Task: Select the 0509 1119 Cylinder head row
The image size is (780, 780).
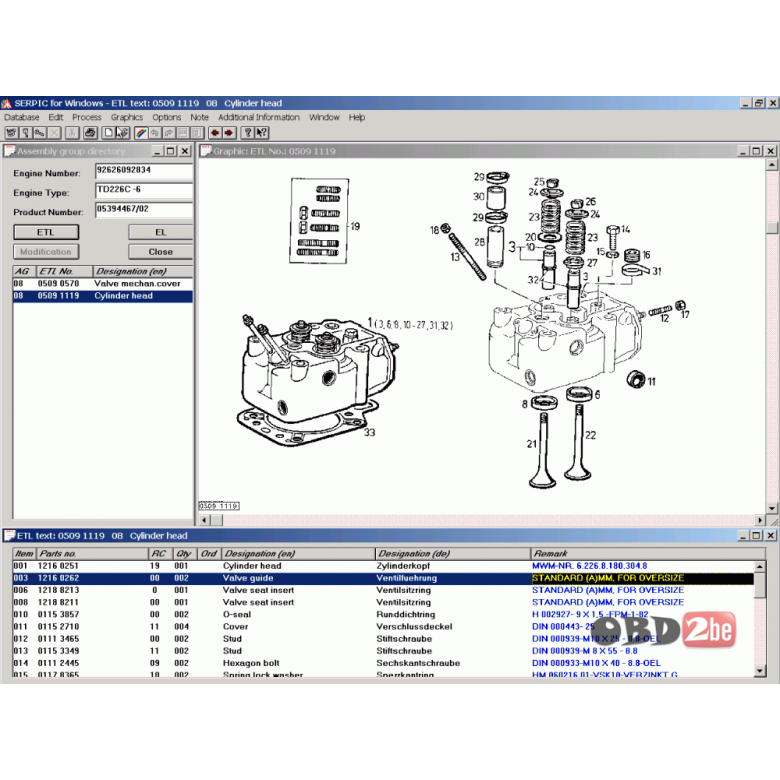Action: click(x=102, y=296)
